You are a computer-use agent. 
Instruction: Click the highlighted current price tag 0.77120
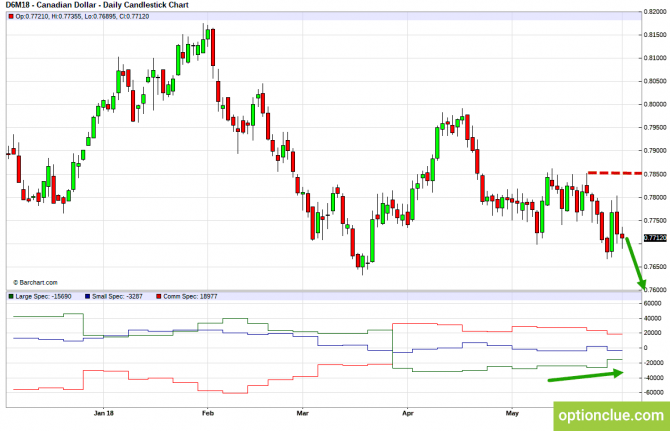655,237
